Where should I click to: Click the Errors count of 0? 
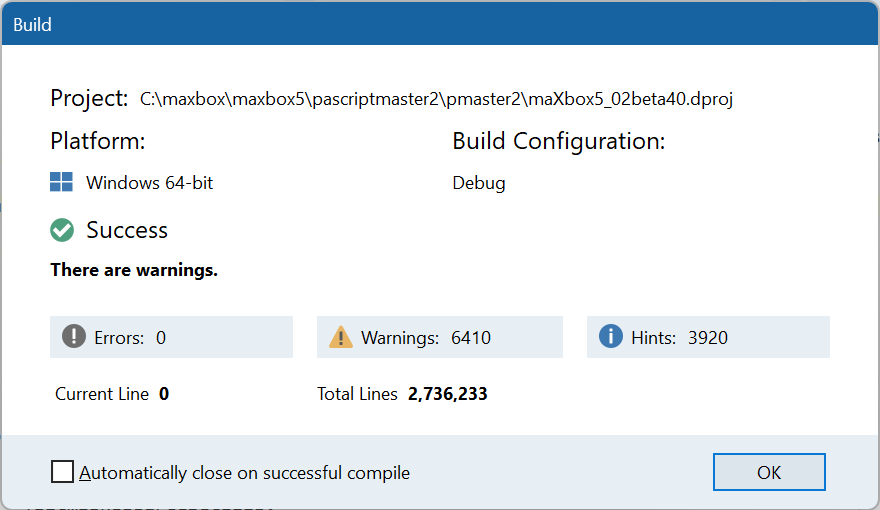[x=161, y=338]
